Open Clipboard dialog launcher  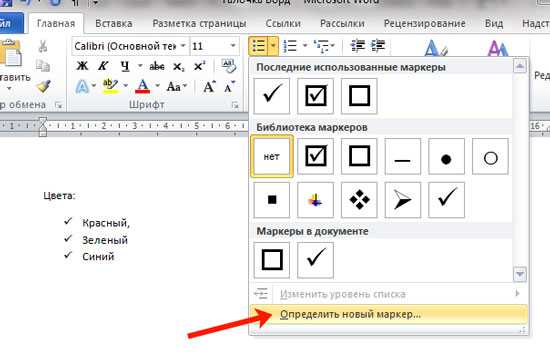[x=58, y=105]
